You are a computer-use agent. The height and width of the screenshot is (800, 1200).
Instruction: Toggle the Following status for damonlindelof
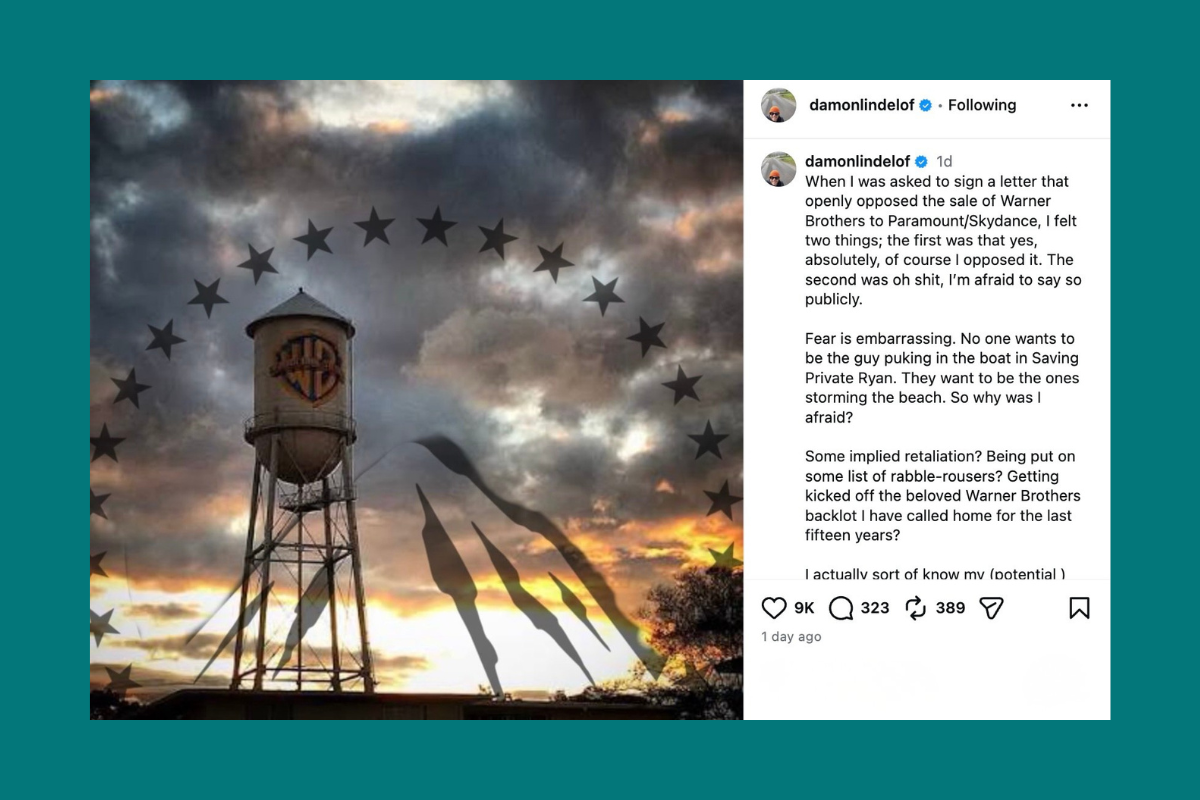[982, 104]
